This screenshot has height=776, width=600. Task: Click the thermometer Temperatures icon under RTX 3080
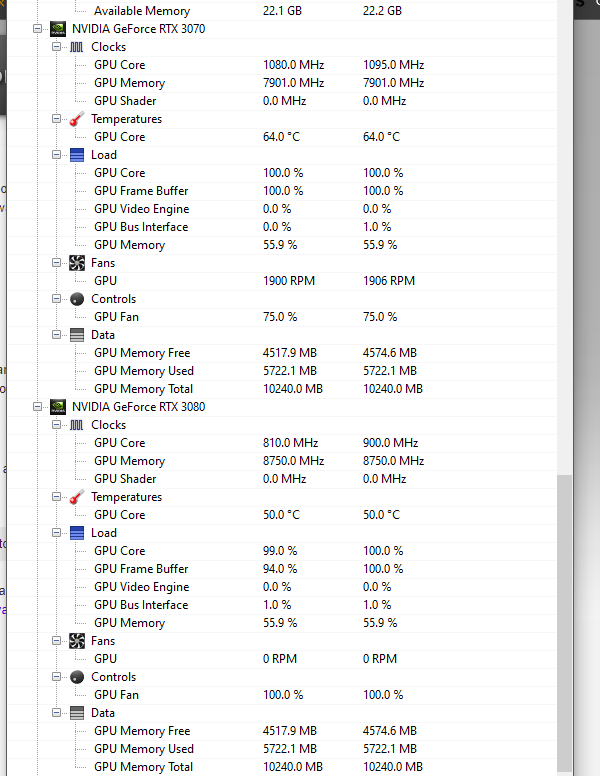click(77, 497)
